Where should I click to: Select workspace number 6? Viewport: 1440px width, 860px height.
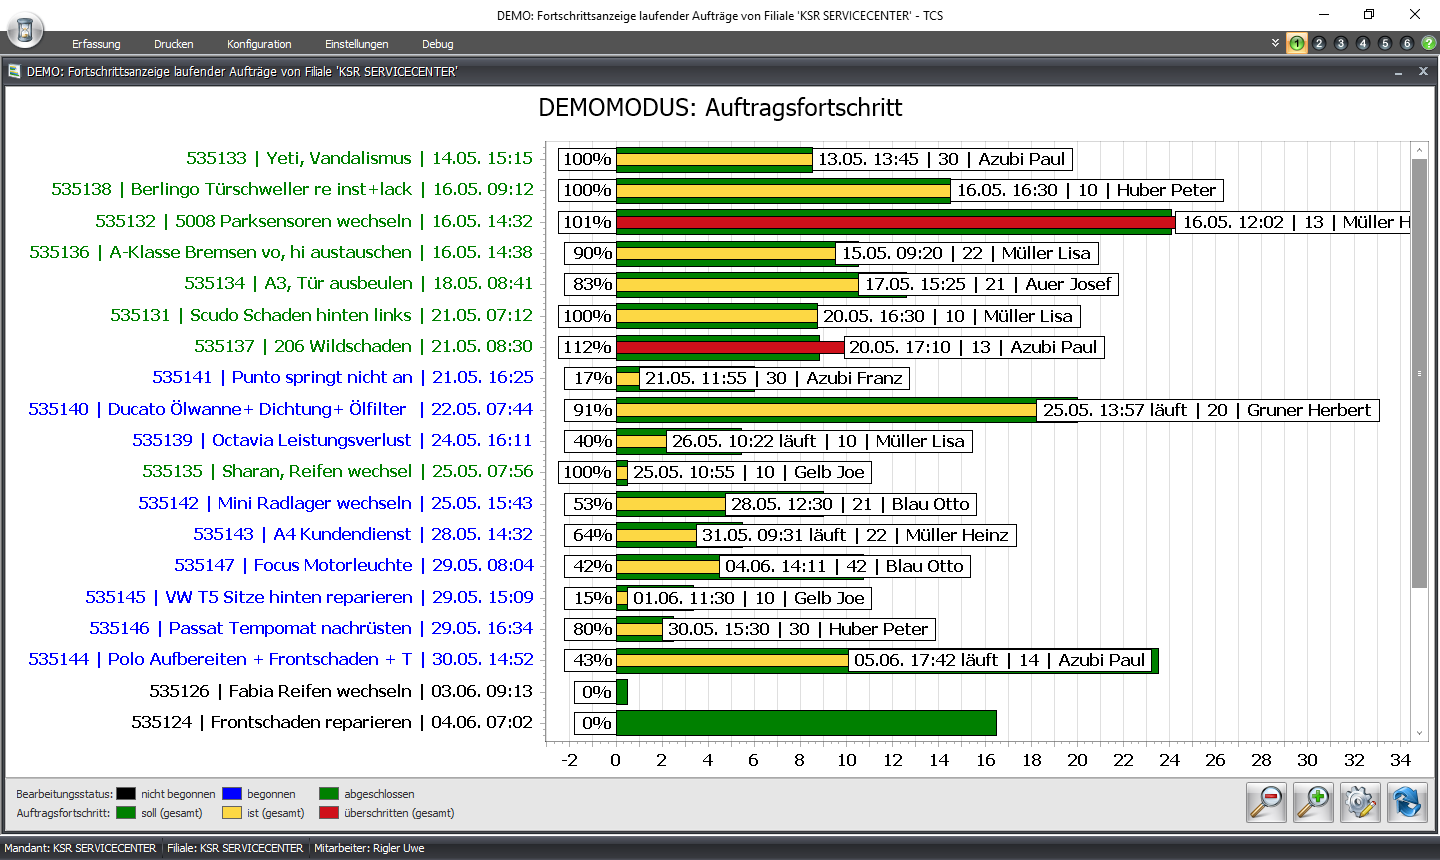(x=1407, y=43)
